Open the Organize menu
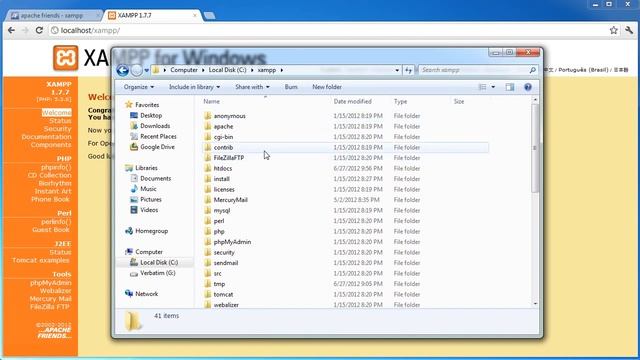This screenshot has height=360, width=640. (139, 87)
